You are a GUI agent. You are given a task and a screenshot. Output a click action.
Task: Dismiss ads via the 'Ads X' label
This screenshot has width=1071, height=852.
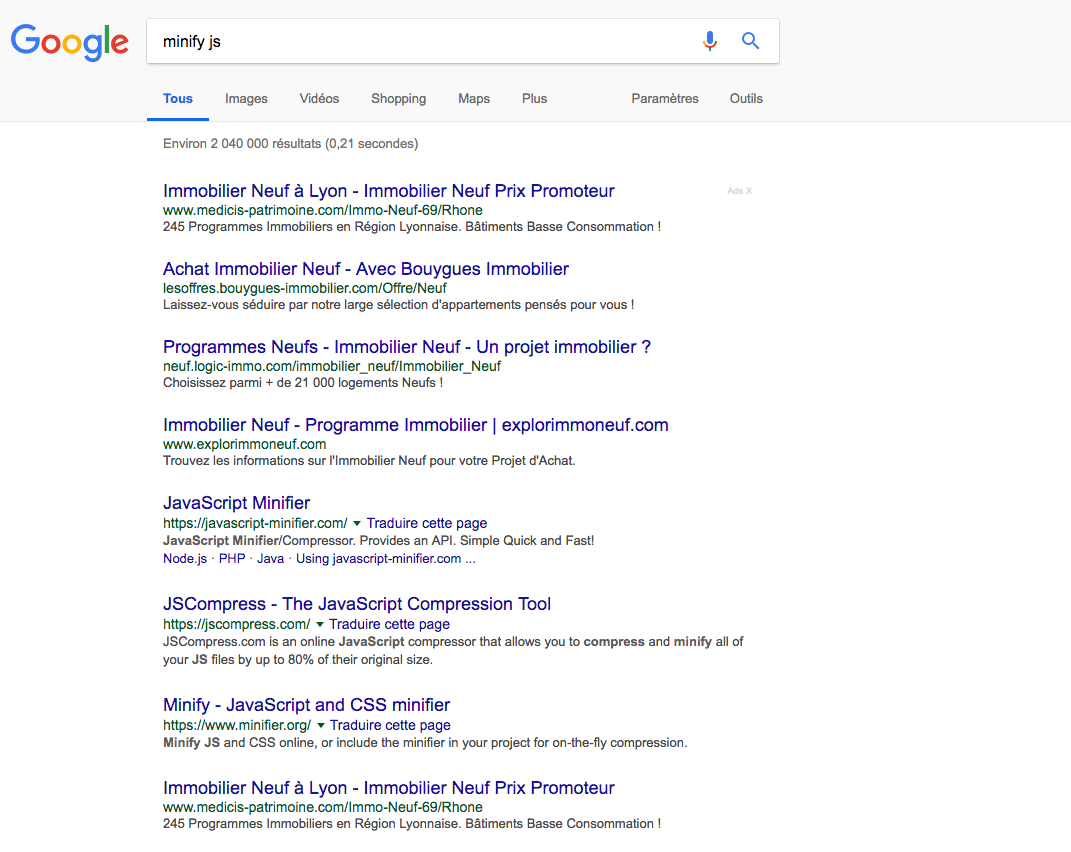[x=739, y=191]
